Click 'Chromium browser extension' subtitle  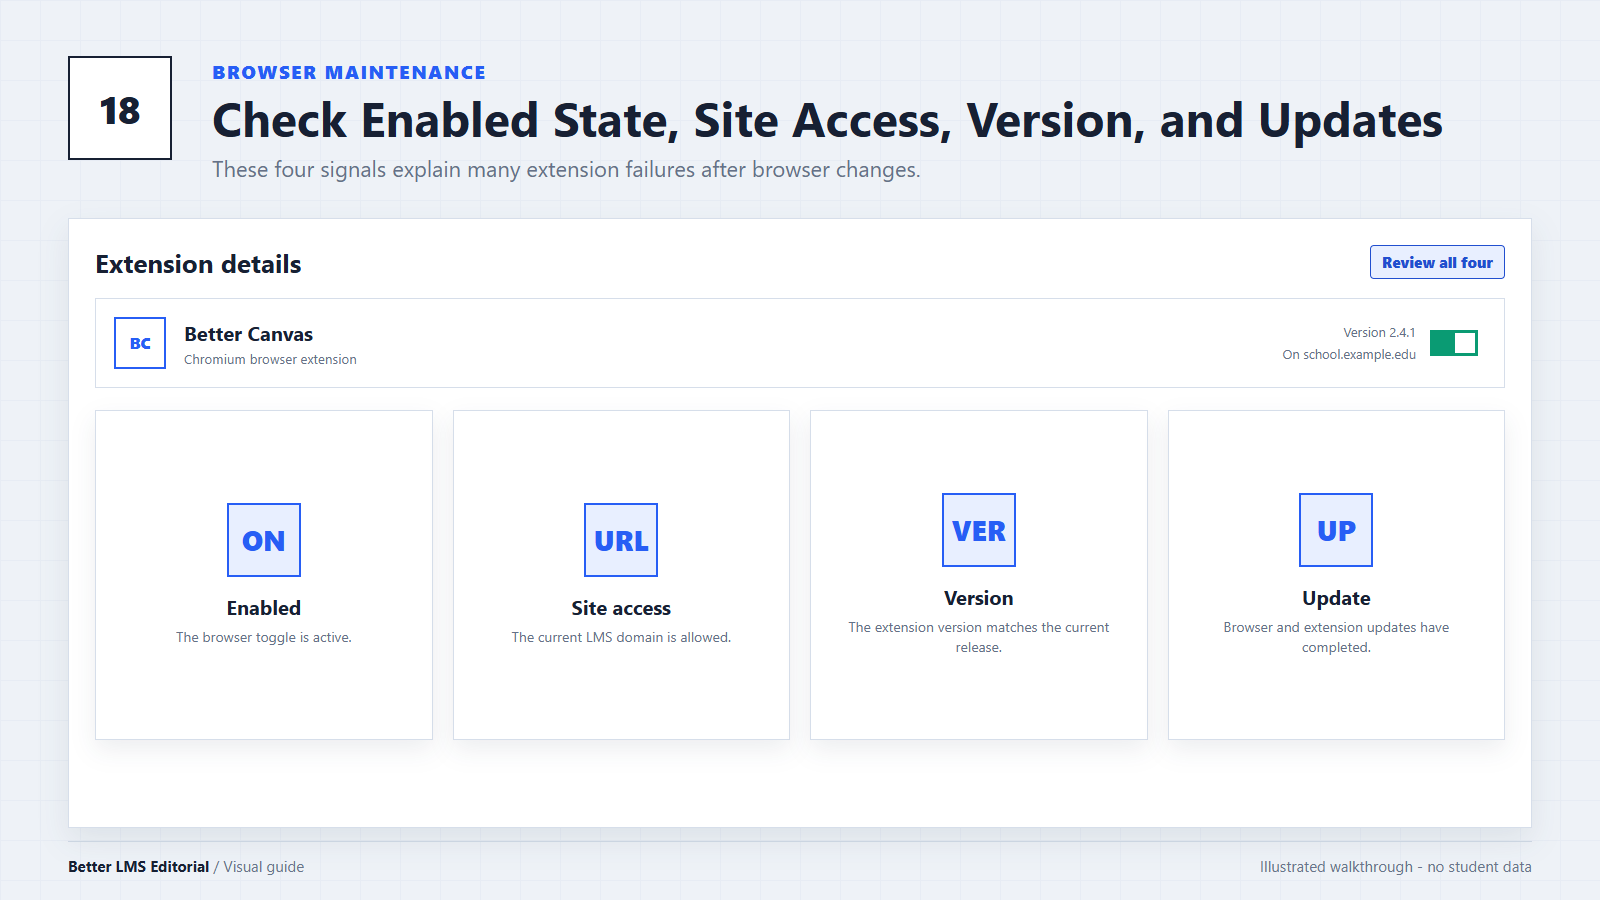click(270, 359)
